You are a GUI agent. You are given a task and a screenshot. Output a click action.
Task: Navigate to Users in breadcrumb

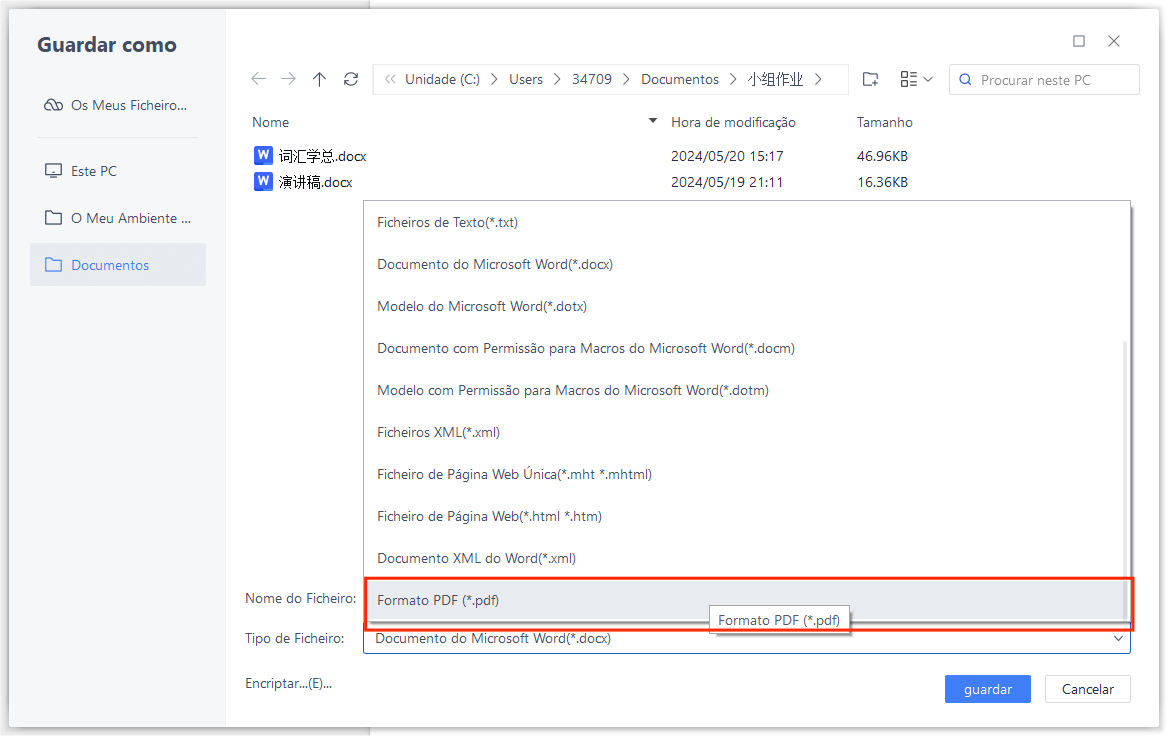pyautogui.click(x=526, y=79)
